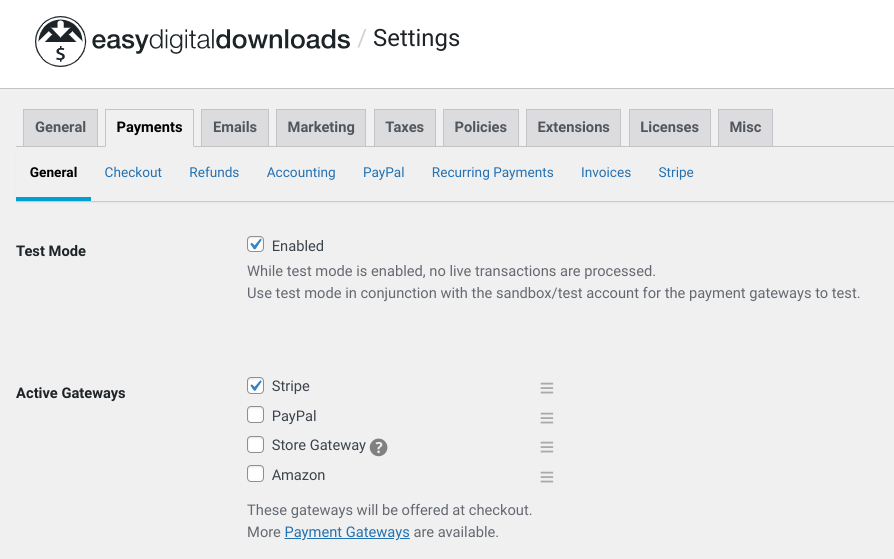Open the Extensions tab

pyautogui.click(x=573, y=127)
